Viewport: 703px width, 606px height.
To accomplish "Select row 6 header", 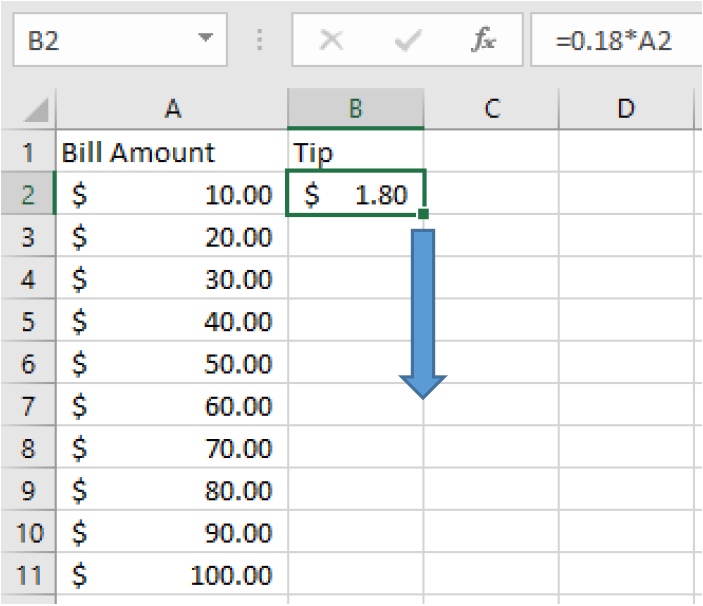I will (28, 363).
